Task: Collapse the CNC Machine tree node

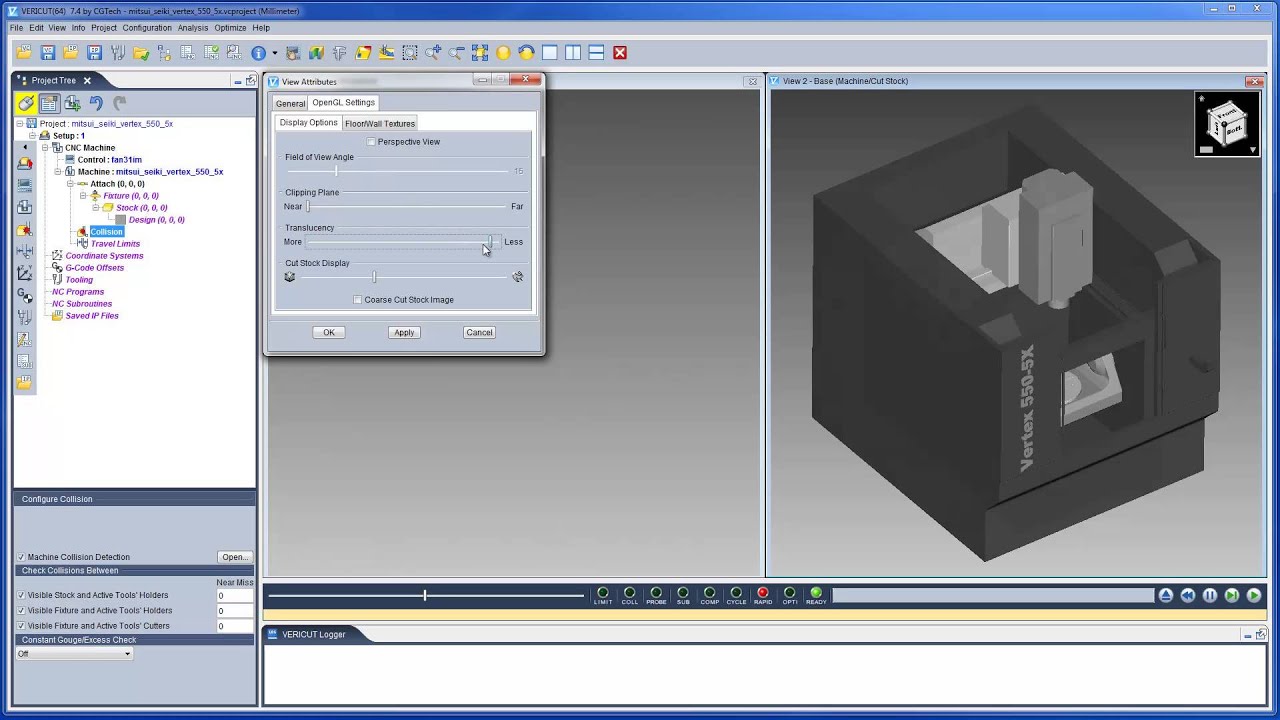Action: pos(45,148)
